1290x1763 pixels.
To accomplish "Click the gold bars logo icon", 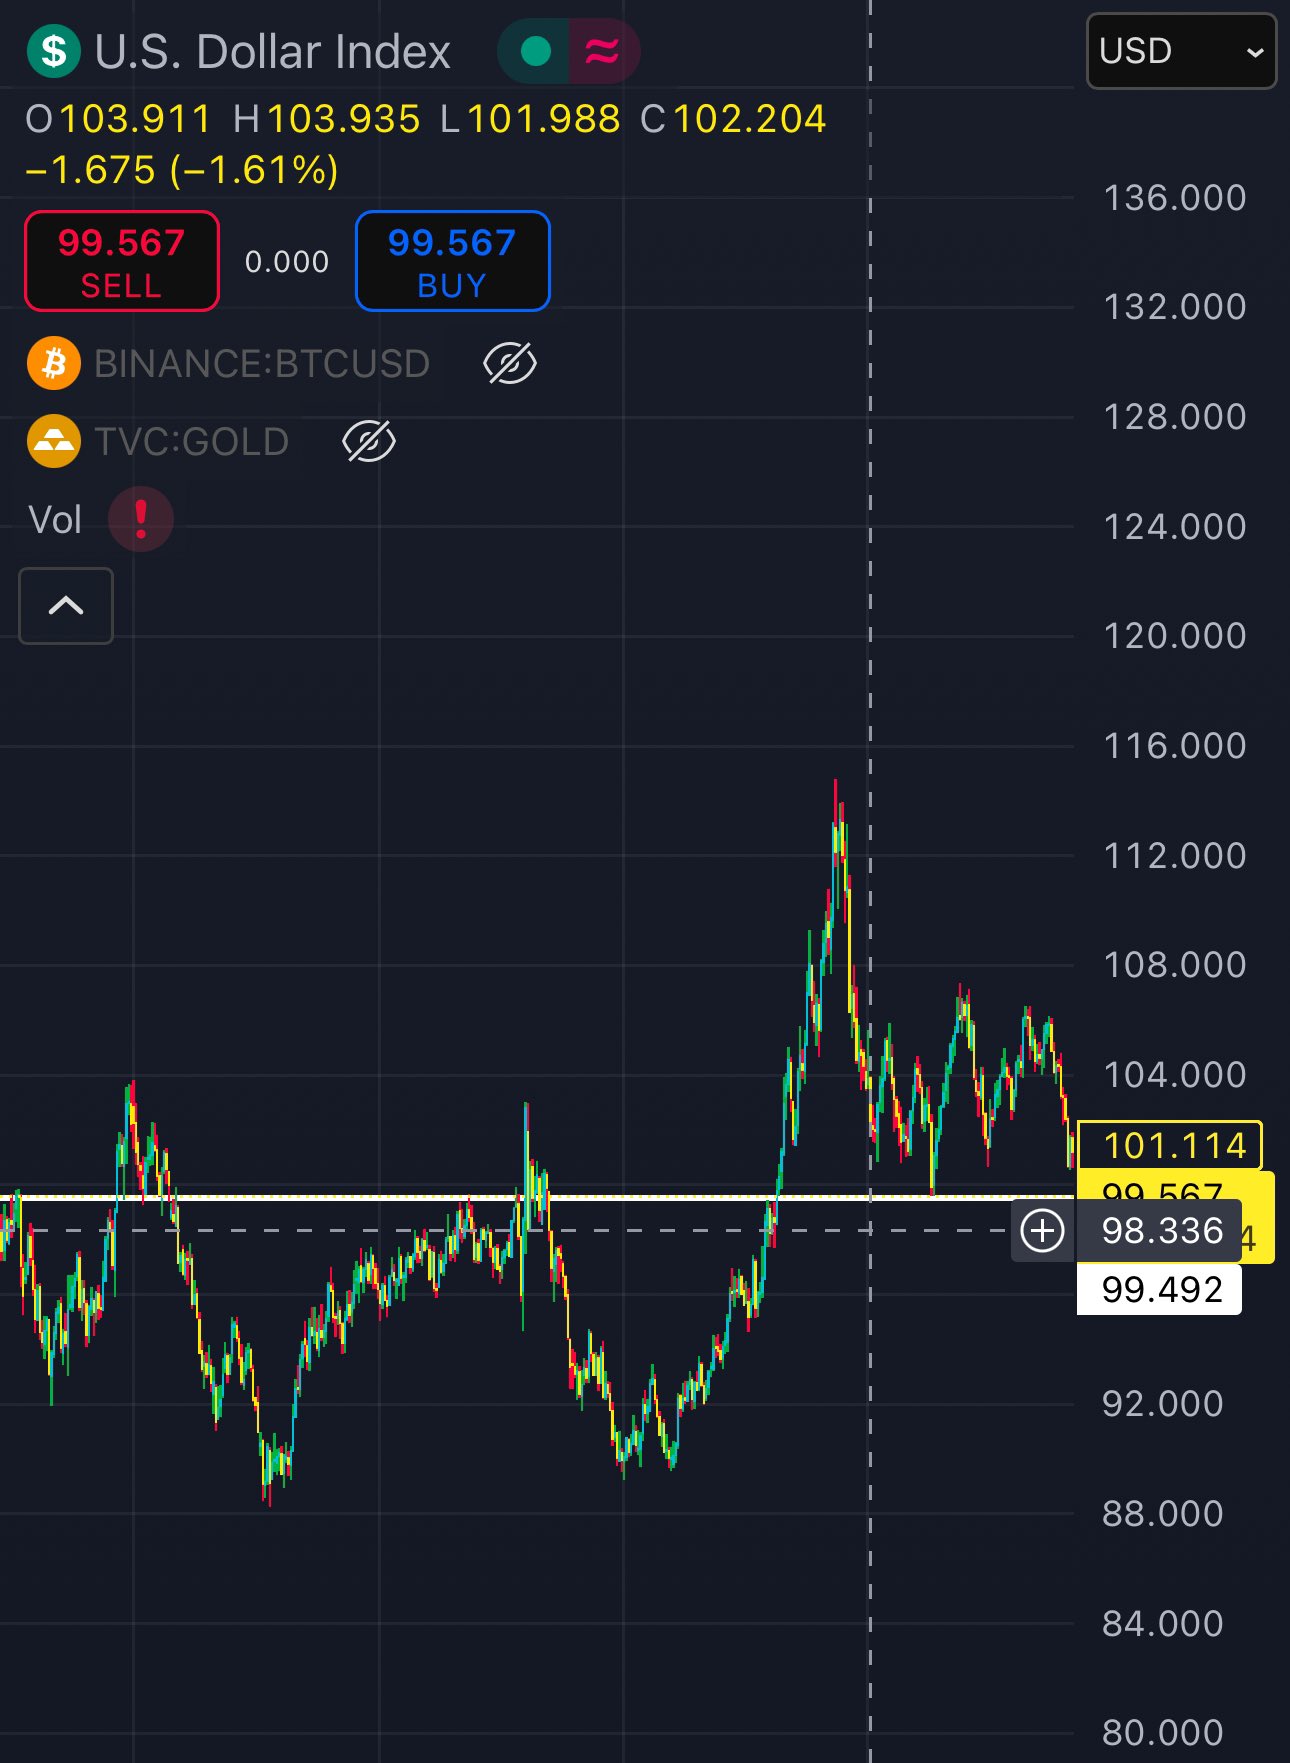I will [54, 441].
